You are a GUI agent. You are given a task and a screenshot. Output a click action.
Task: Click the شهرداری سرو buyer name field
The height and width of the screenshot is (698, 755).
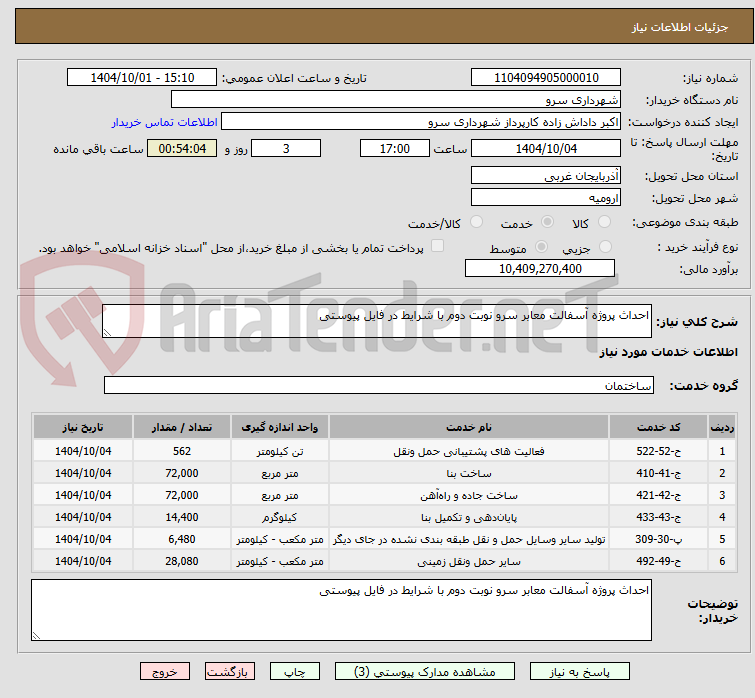click(396, 100)
